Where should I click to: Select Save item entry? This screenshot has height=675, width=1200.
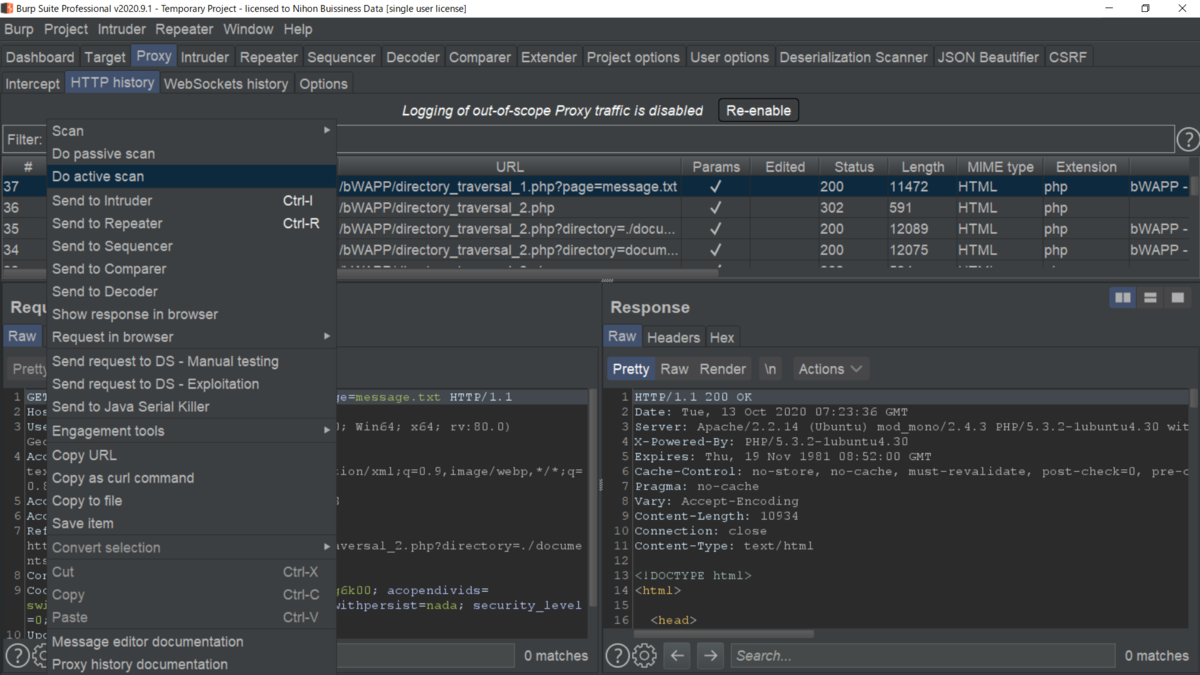191,524
